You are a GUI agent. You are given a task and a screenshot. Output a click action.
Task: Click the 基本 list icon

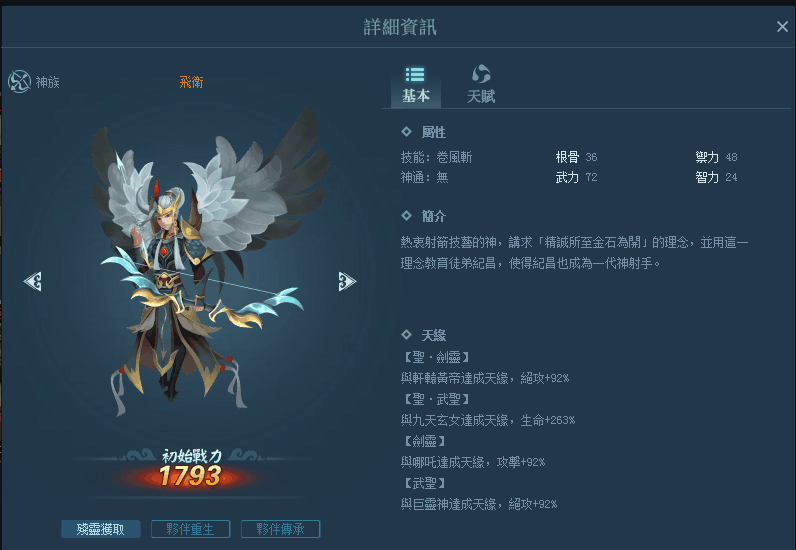click(415, 75)
